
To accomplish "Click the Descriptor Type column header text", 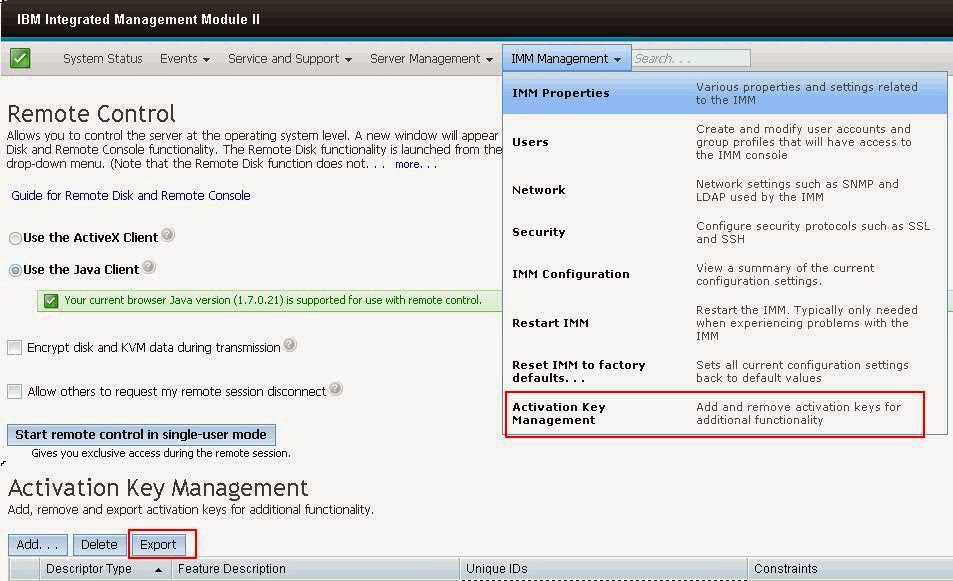I will pyautogui.click(x=89, y=569).
